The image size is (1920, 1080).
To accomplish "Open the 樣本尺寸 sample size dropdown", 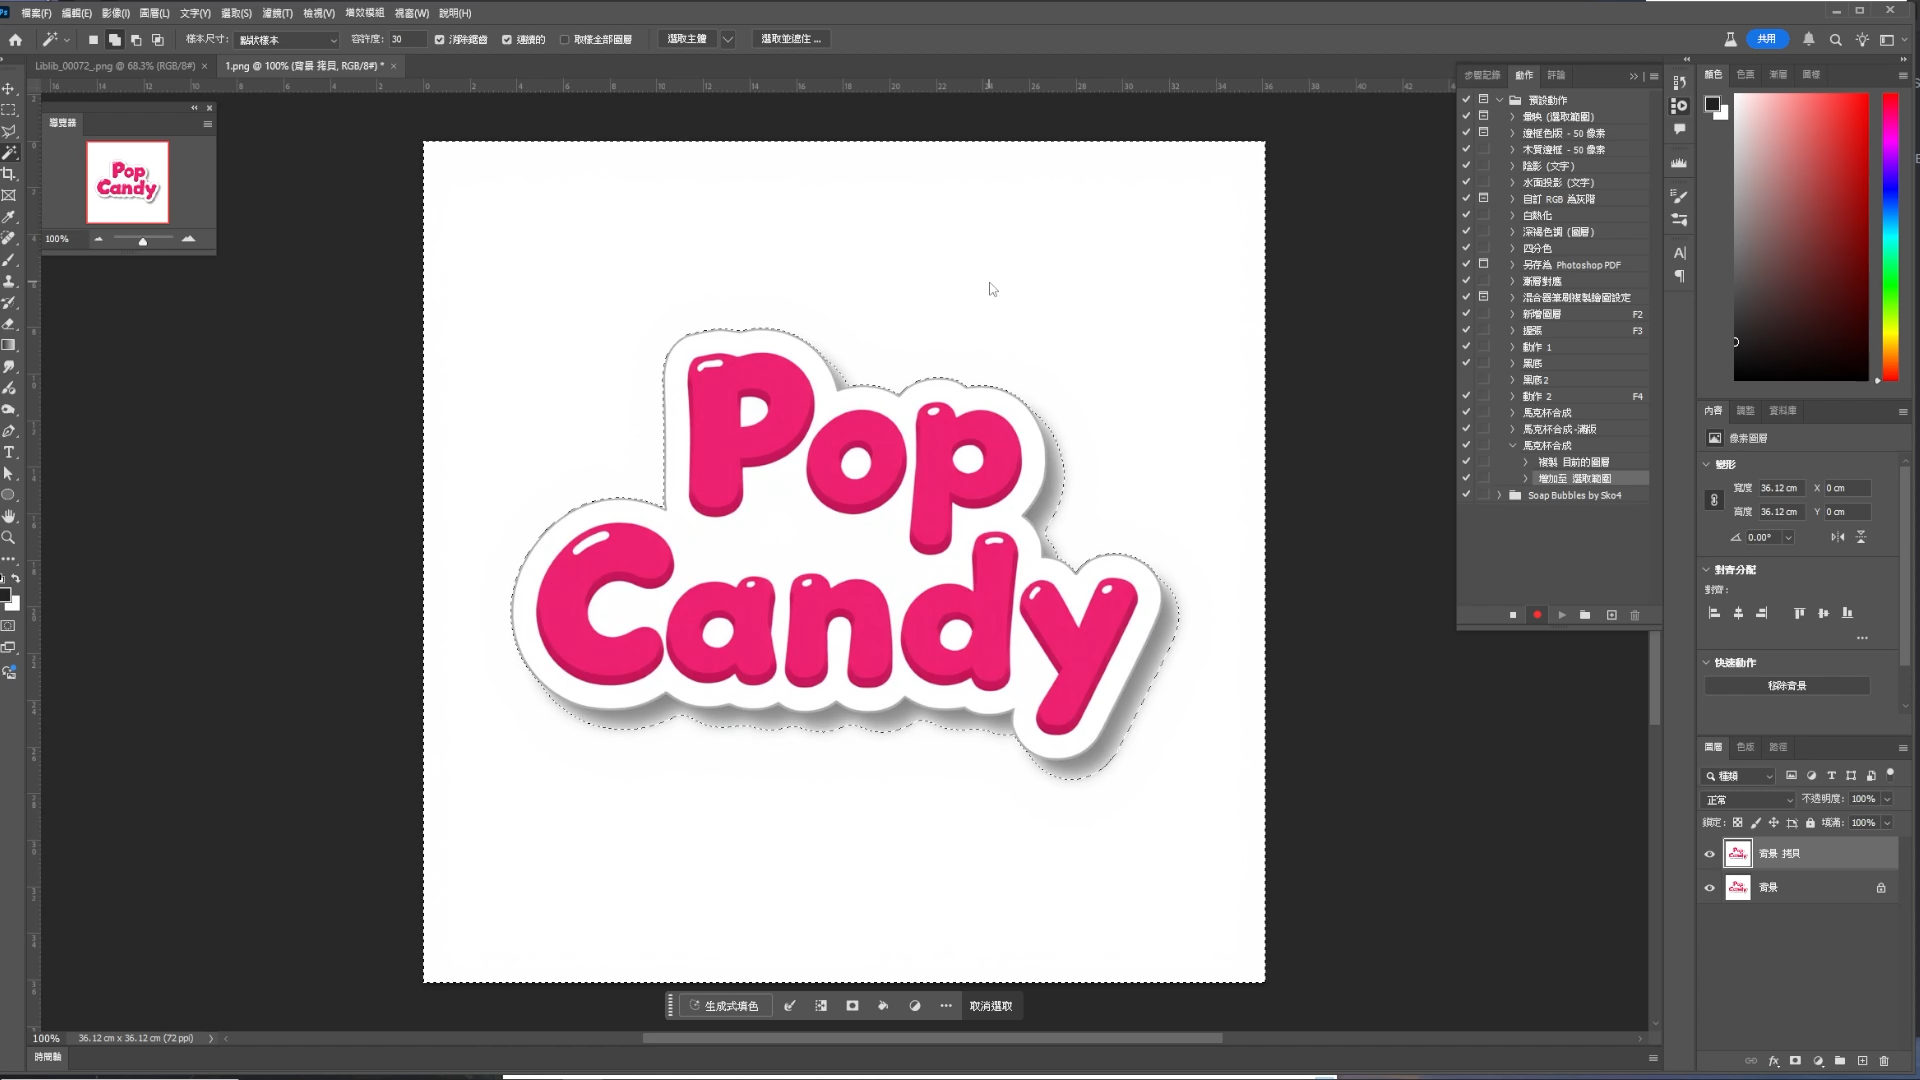I will pos(288,40).
